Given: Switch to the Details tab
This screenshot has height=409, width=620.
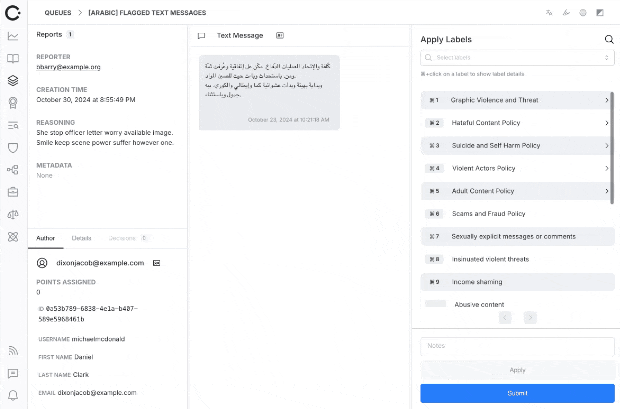Looking at the screenshot, I should point(81,238).
